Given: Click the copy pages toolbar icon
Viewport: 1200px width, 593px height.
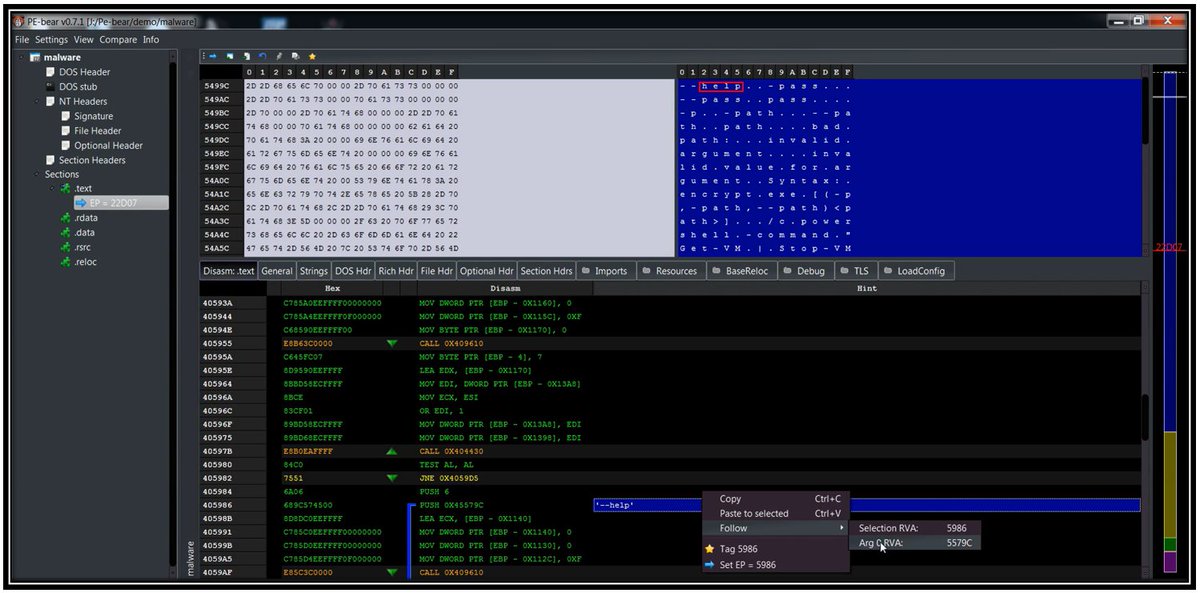Looking at the screenshot, I should [x=295, y=57].
